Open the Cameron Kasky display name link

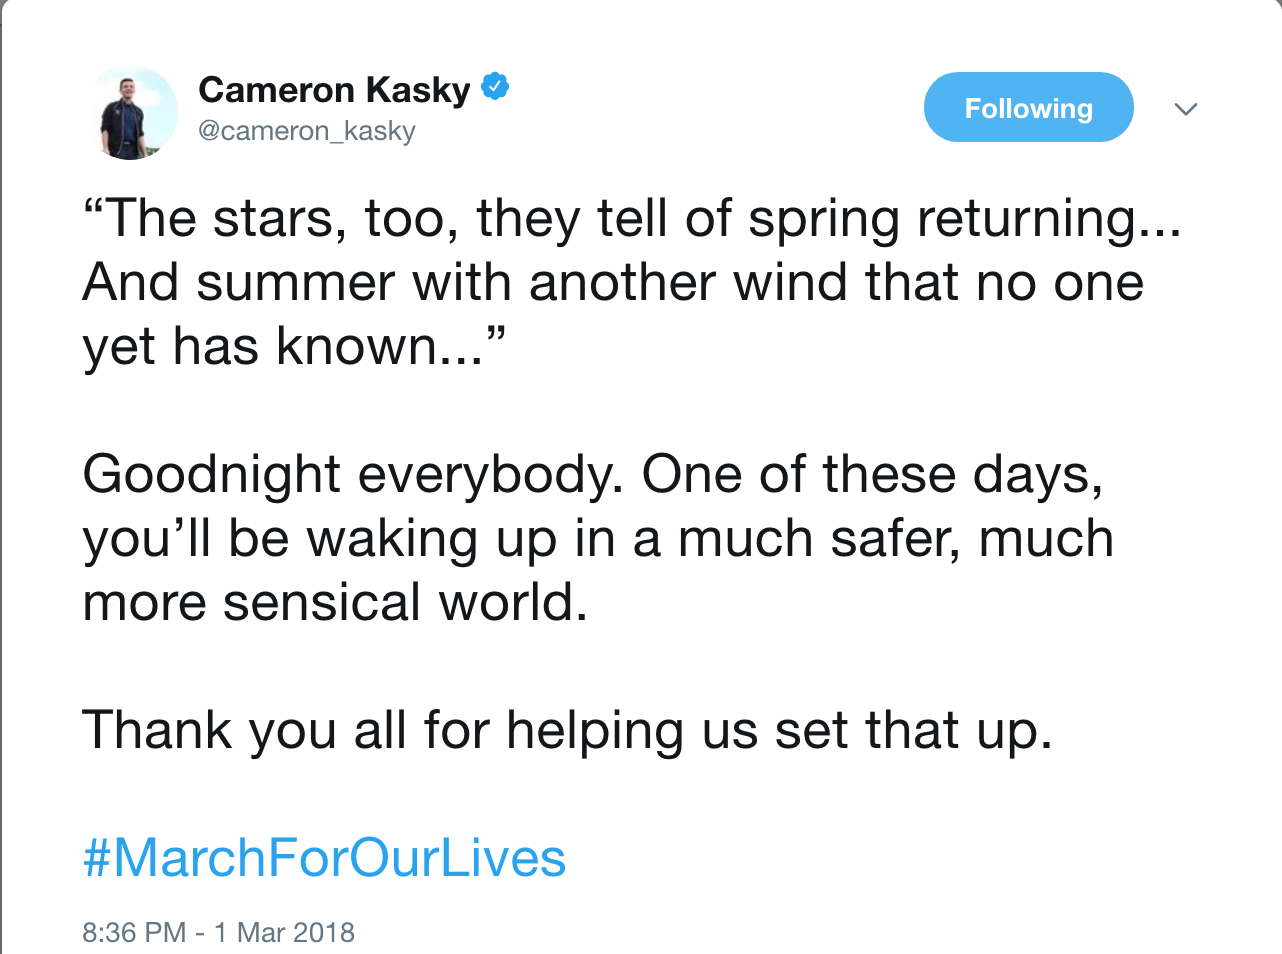334,90
